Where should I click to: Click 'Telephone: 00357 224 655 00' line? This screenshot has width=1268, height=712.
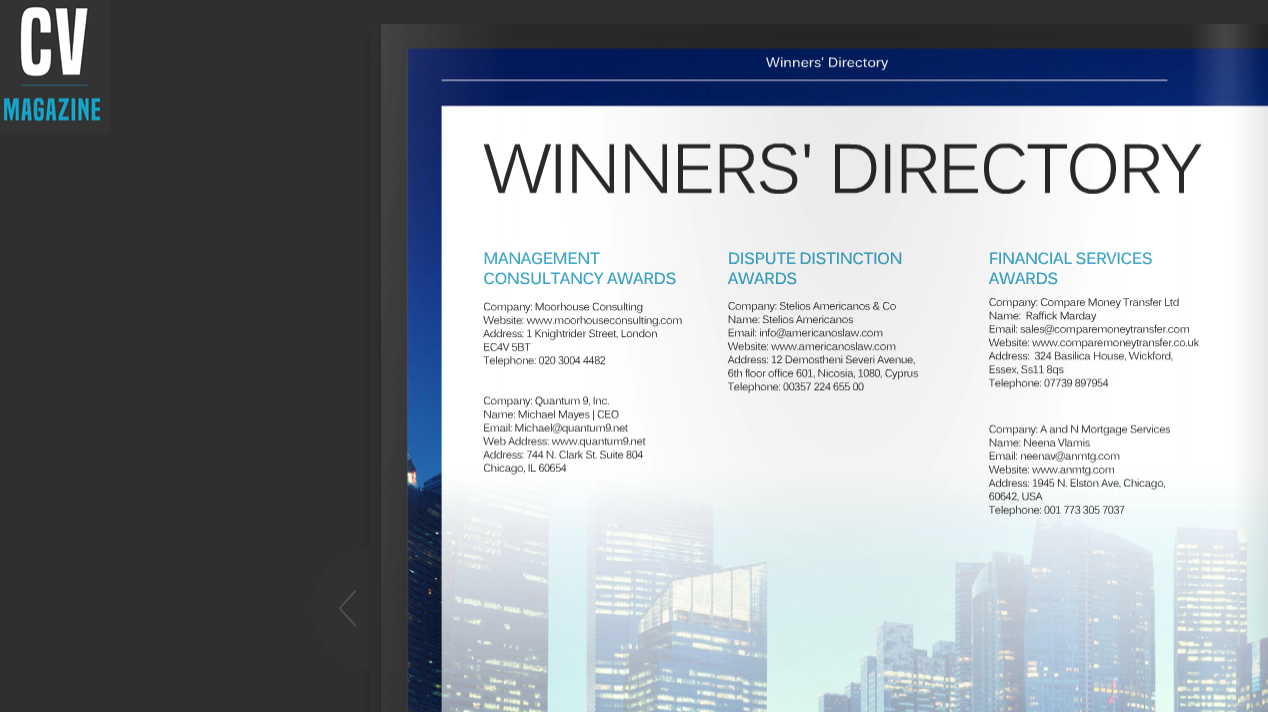click(x=796, y=387)
